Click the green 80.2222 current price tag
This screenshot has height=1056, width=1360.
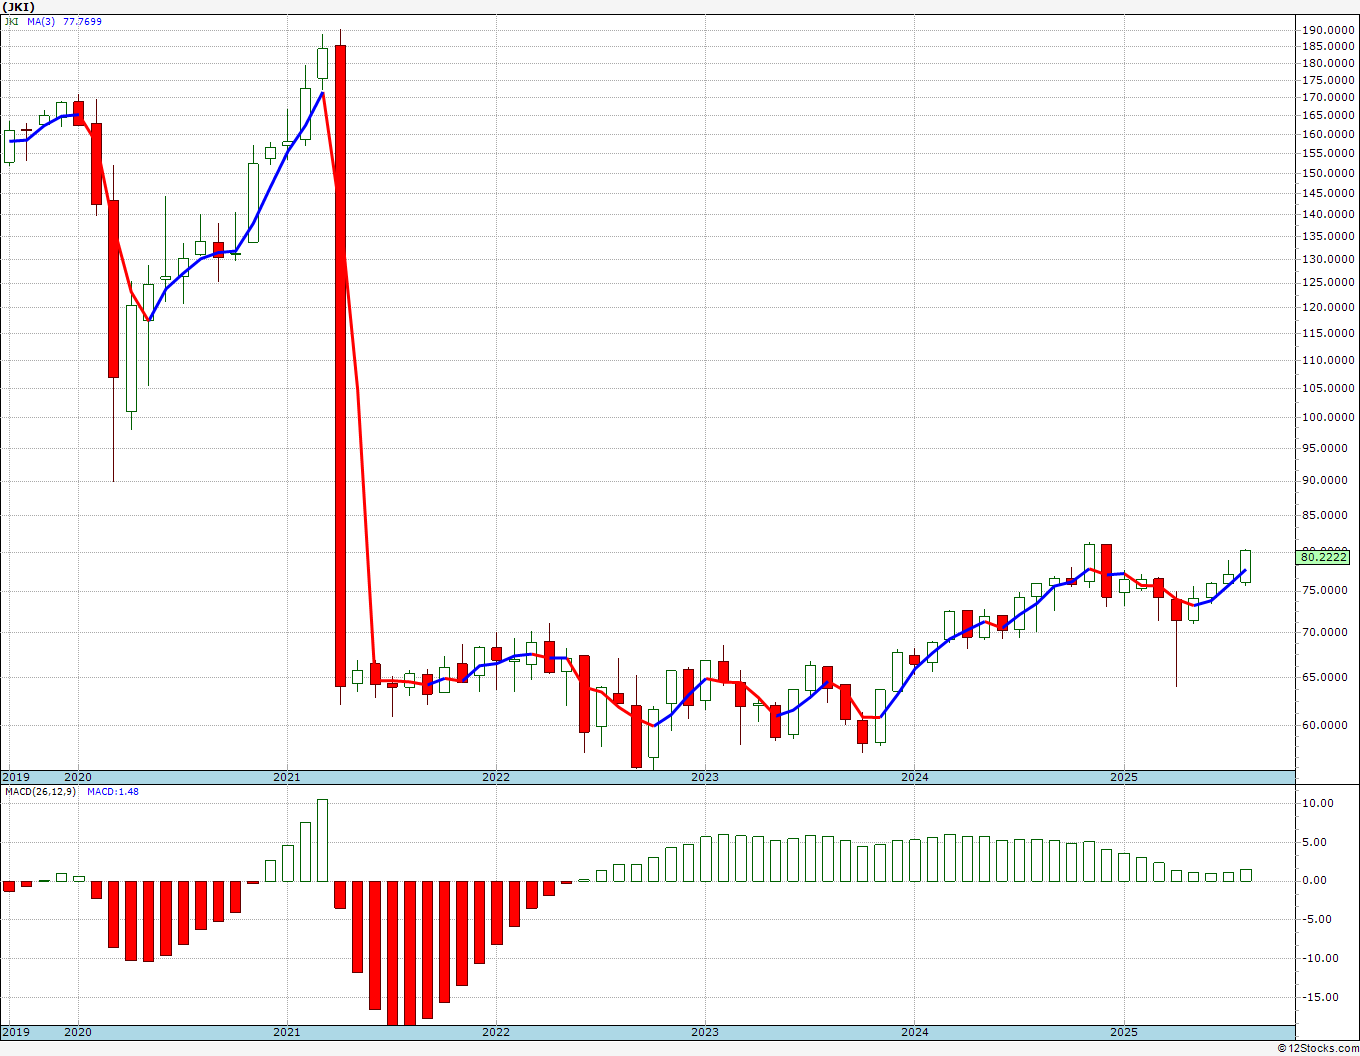1324,557
